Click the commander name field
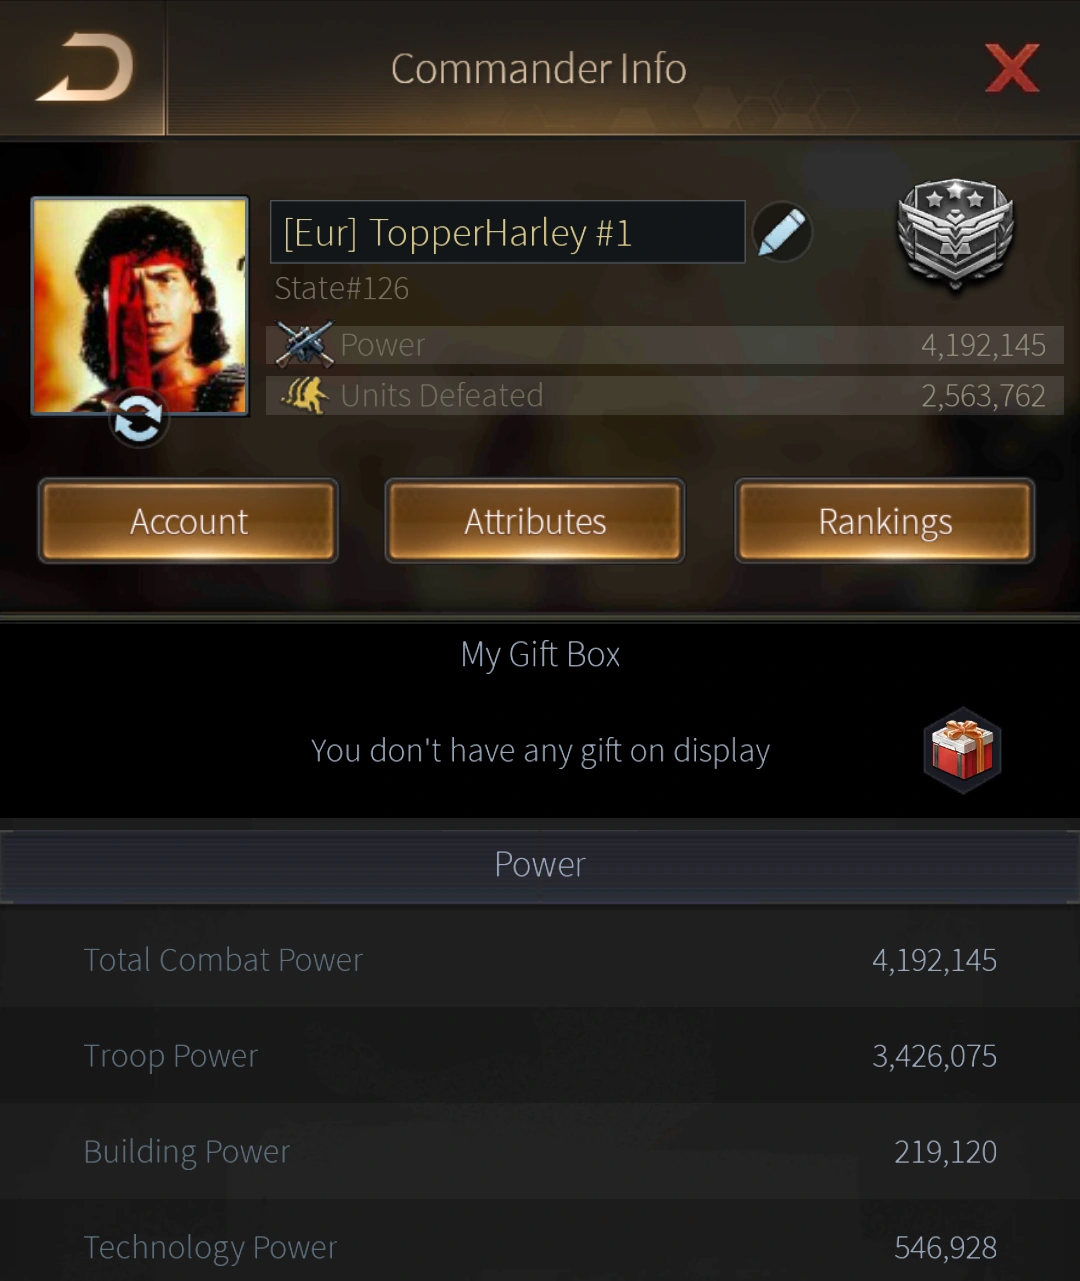The height and width of the screenshot is (1281, 1080). pos(508,232)
